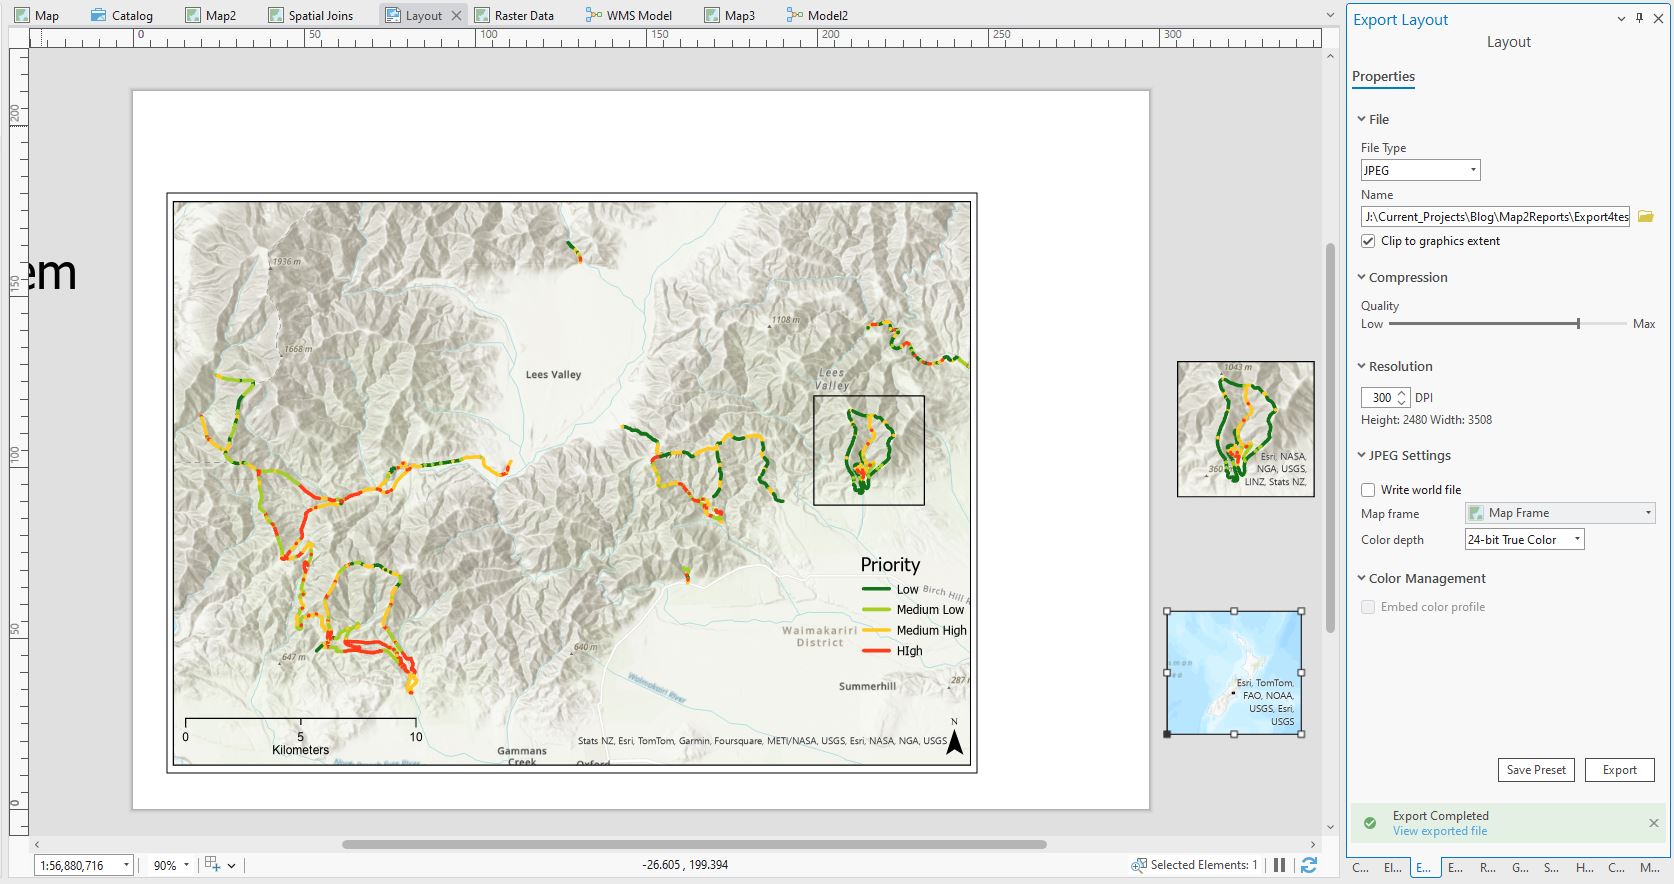Click the refresh icon in the status bar
Image resolution: width=1674 pixels, height=884 pixels.
click(x=1309, y=865)
